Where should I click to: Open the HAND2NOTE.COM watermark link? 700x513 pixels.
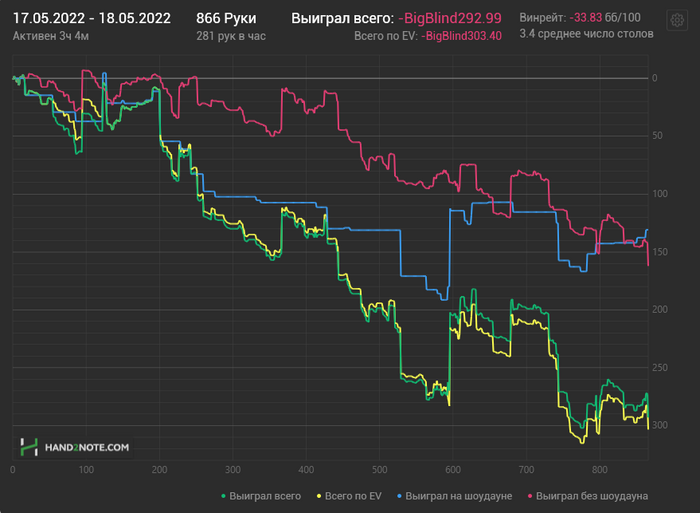pos(87,447)
